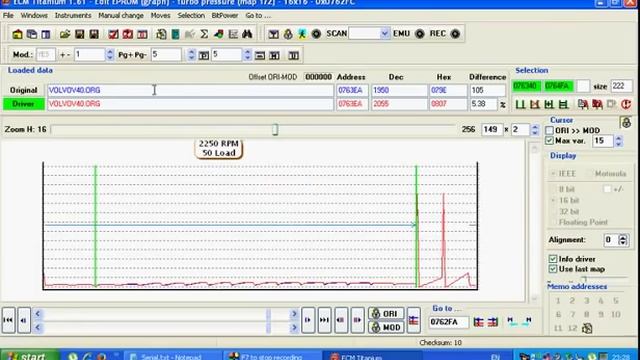
Task: Click the red-green-blue shapes toolbar icon
Action: point(219,34)
